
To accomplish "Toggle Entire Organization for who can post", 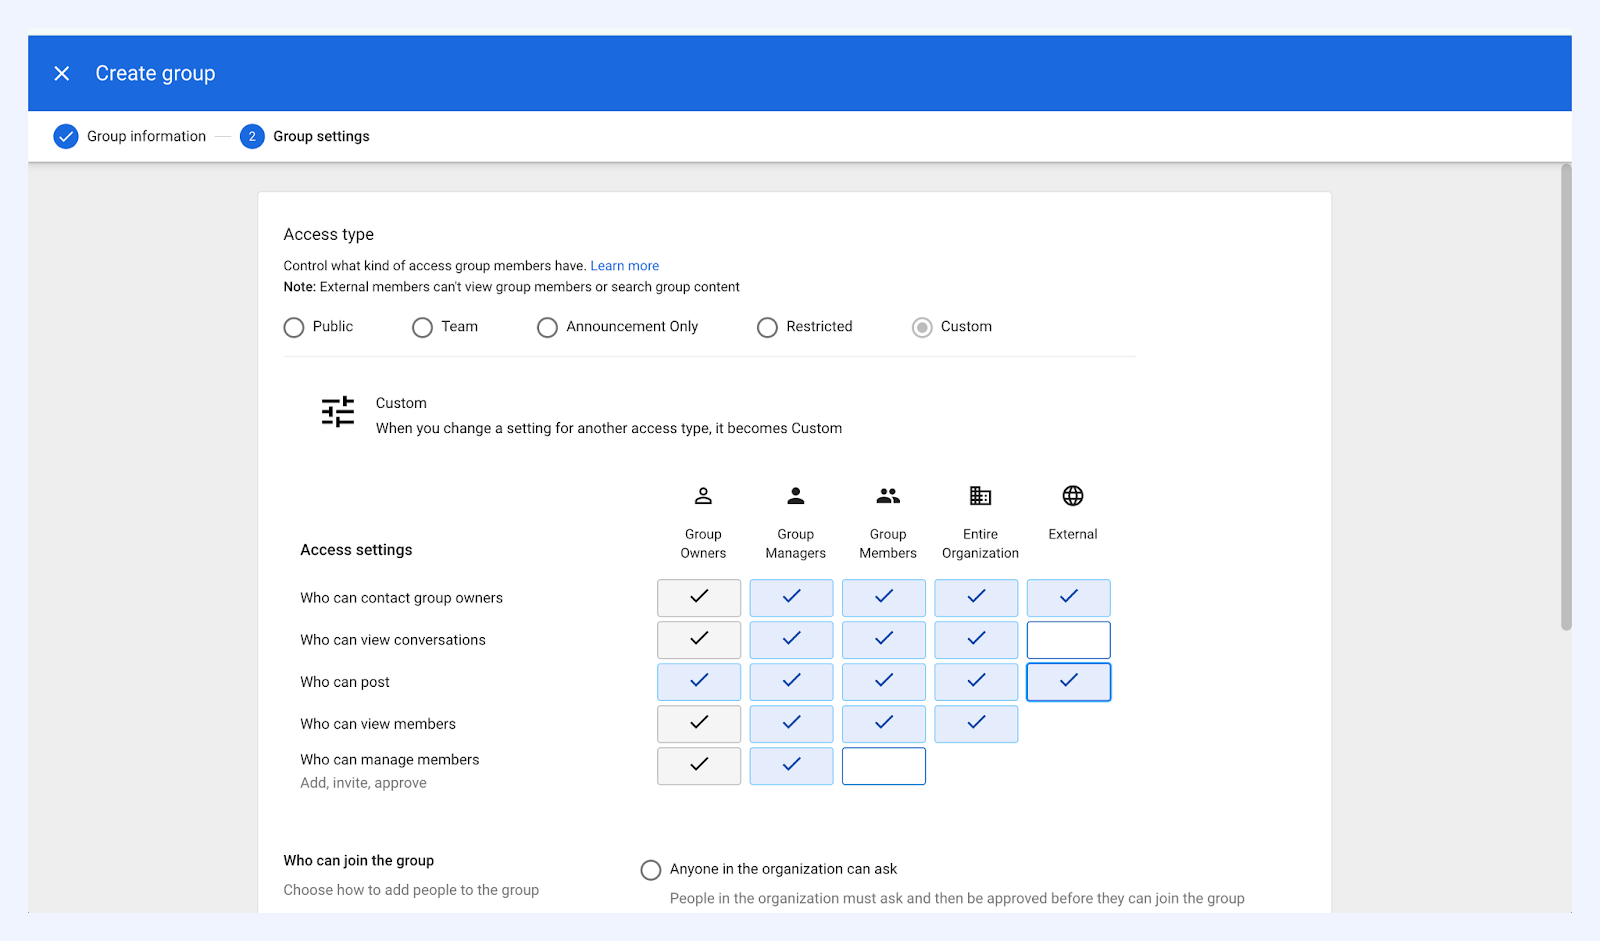I will pyautogui.click(x=976, y=682).
